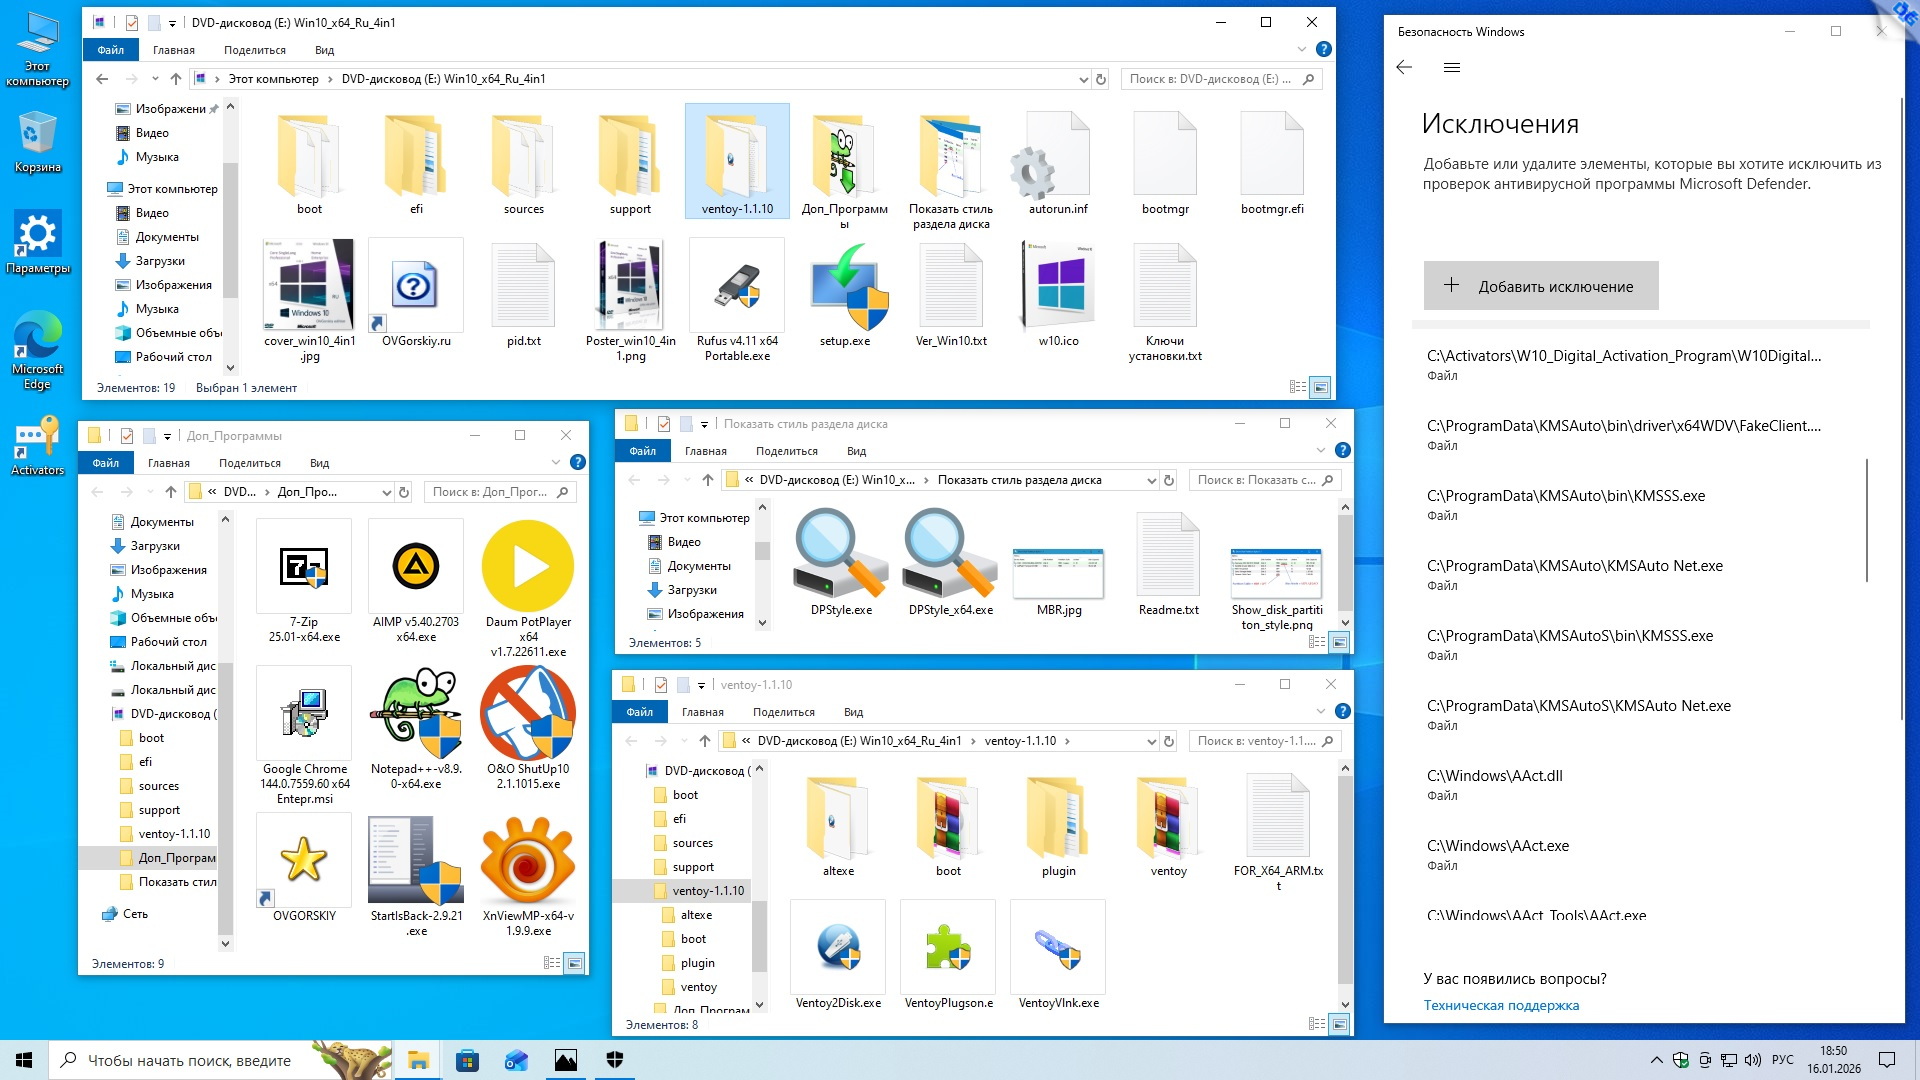Expand the address history dropdown in the Win10_x64_Ru_4in1 window
This screenshot has height=1080, width=1920.
(x=1083, y=79)
